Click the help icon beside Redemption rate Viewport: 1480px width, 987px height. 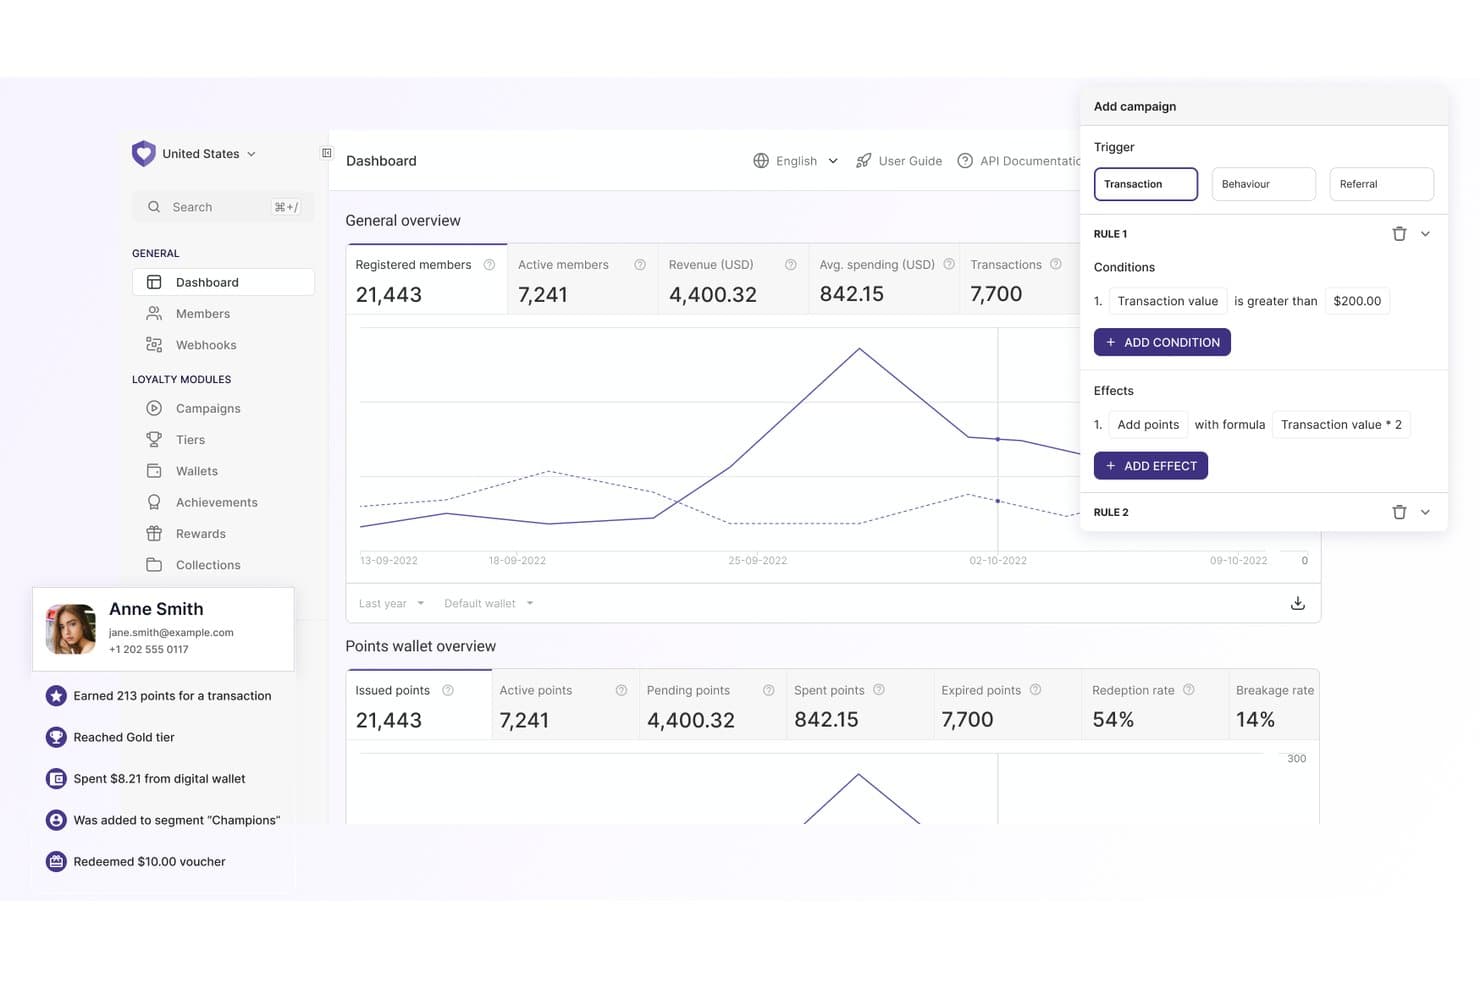click(1189, 690)
